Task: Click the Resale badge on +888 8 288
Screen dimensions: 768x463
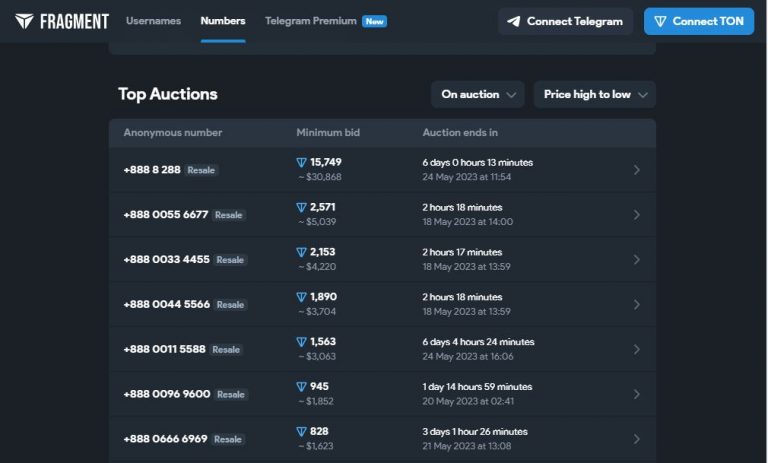Action: click(201, 170)
